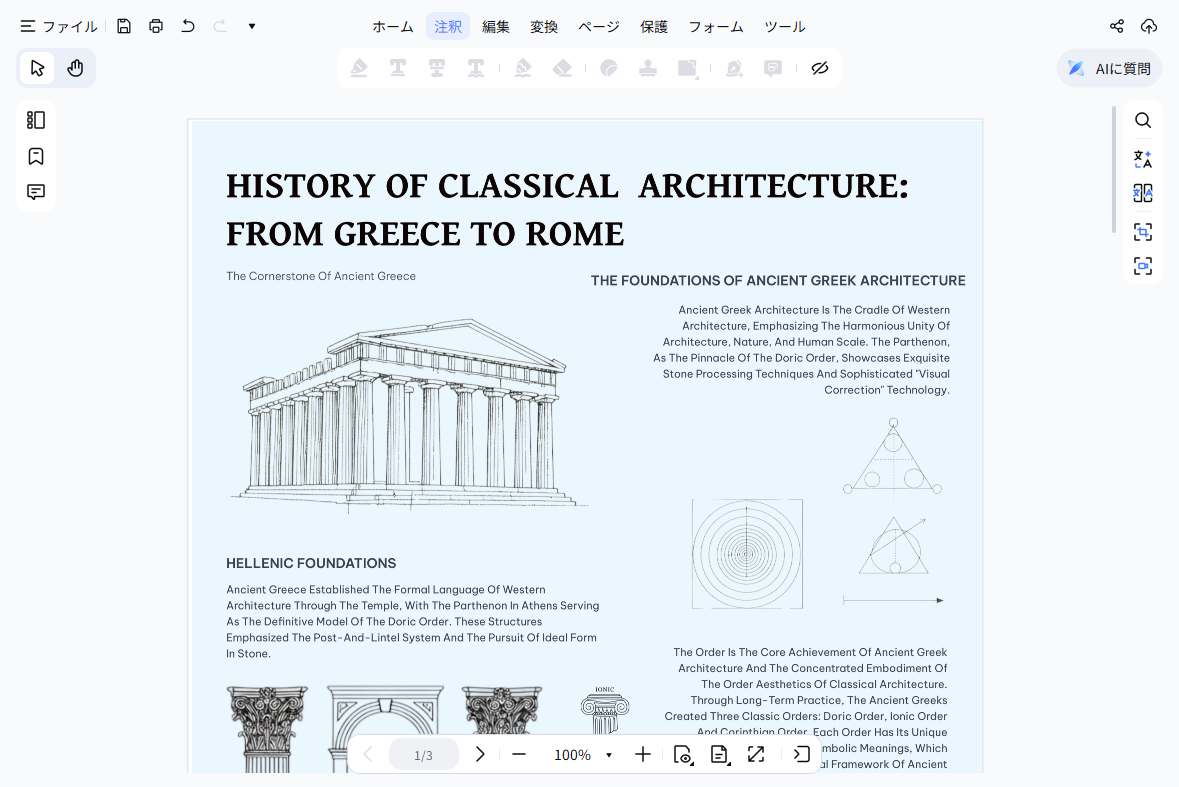Open the 編集 tab

point(496,26)
